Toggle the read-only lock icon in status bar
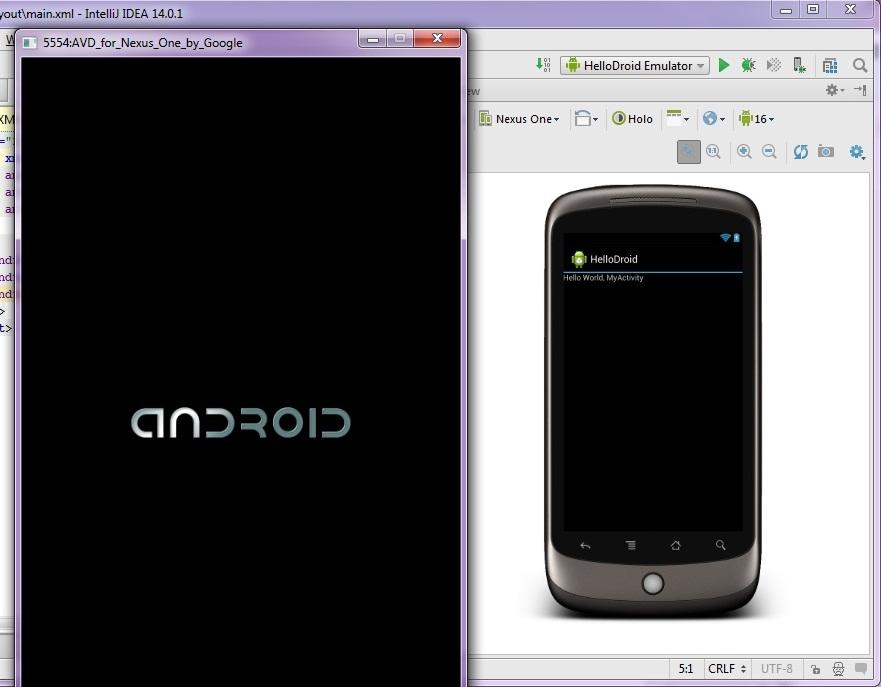Image resolution: width=881 pixels, height=687 pixels. pyautogui.click(x=815, y=668)
